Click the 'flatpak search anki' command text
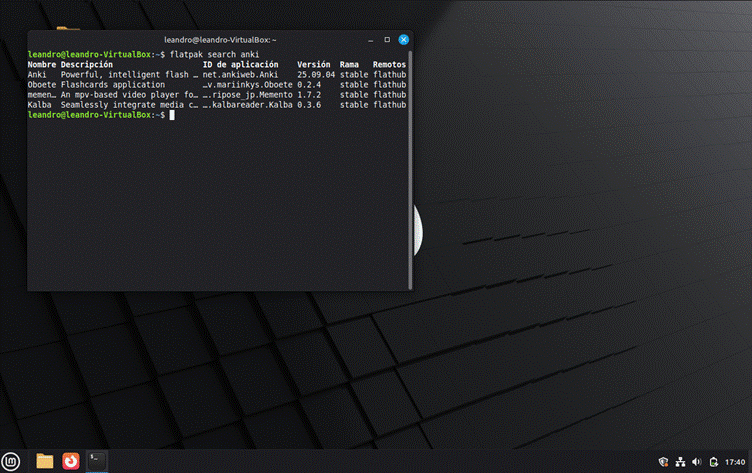This screenshot has height=473, width=752. 214,55
